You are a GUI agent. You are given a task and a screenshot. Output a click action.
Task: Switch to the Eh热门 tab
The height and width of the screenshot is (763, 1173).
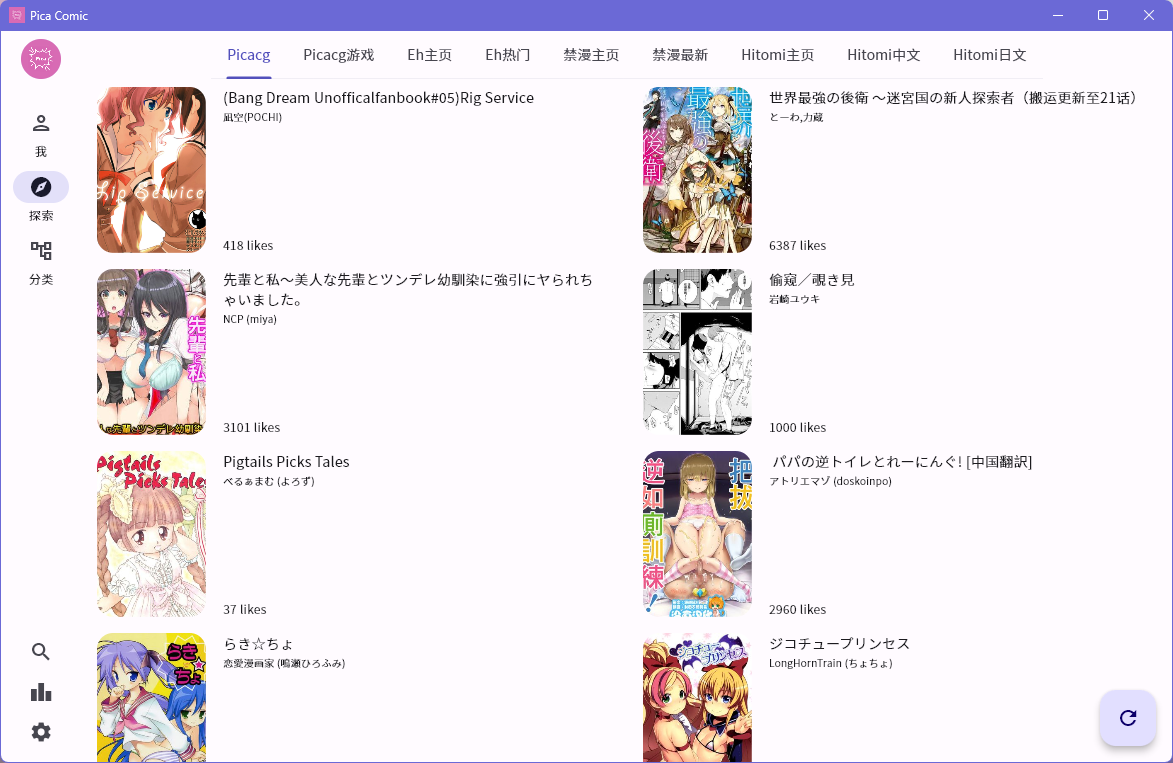pyautogui.click(x=507, y=55)
